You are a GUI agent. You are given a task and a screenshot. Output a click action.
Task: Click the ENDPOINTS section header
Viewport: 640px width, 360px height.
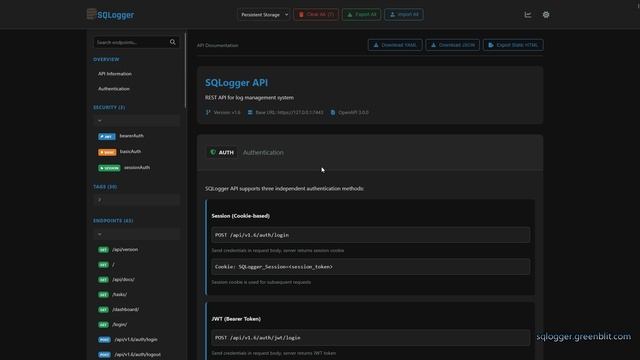point(113,220)
